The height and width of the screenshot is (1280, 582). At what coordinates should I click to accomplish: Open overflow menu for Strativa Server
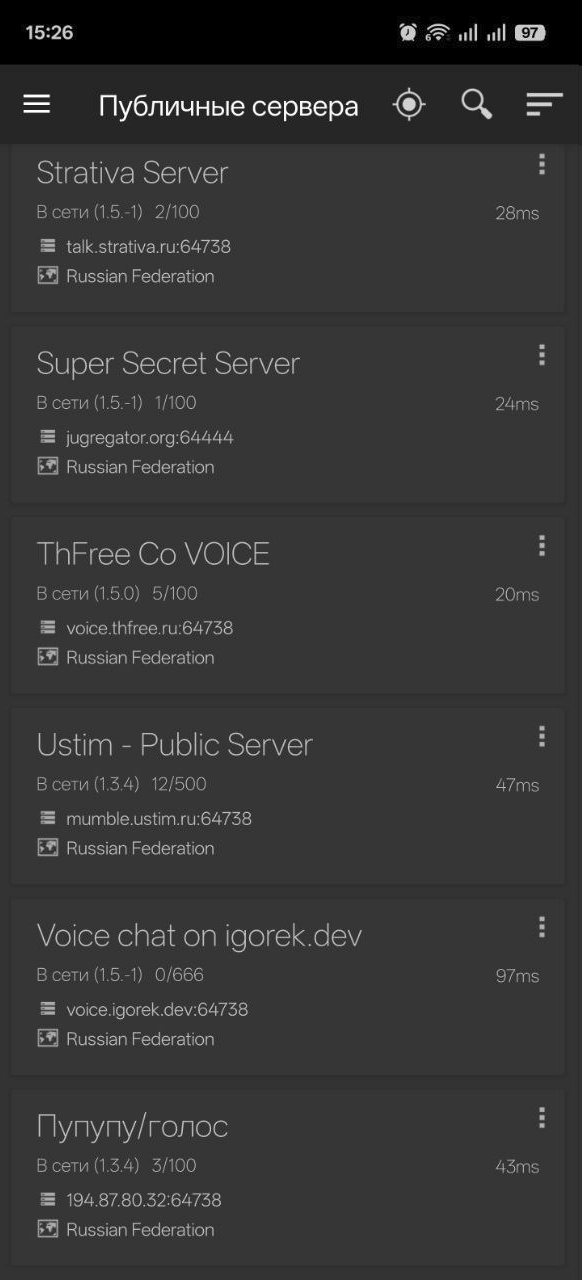(x=541, y=164)
